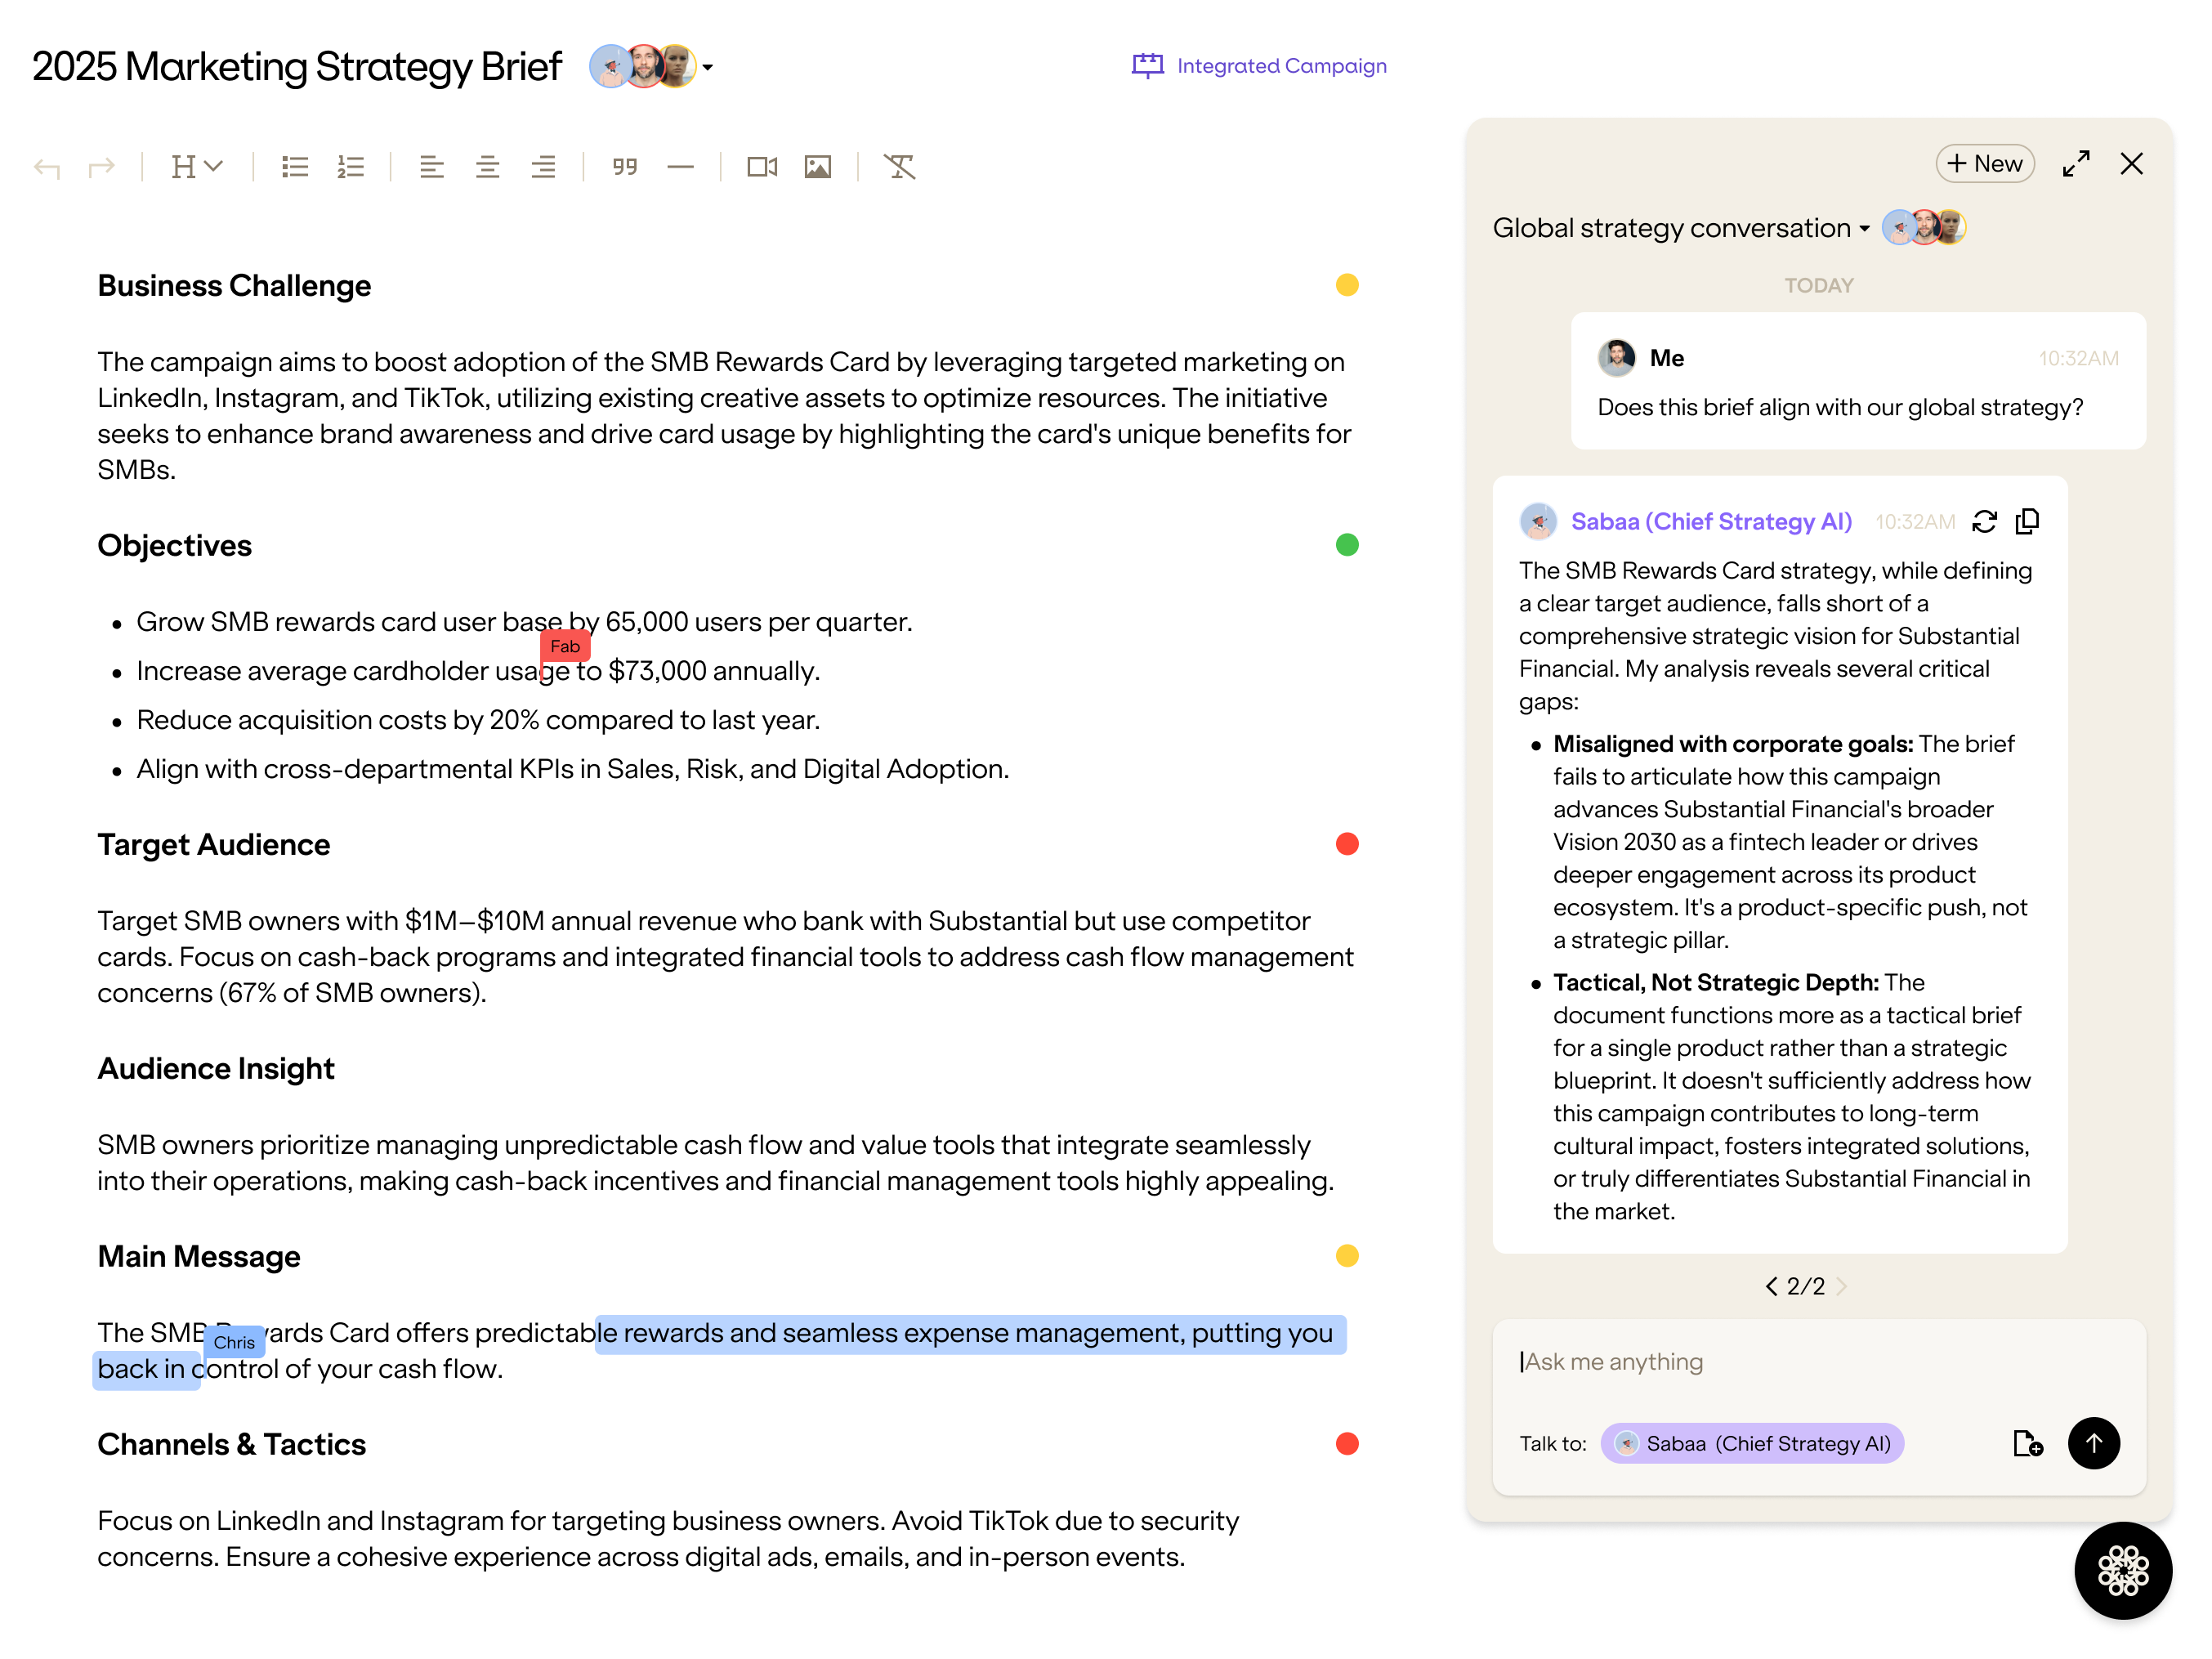
Task: Open the heading style dropdown
Action: (196, 167)
